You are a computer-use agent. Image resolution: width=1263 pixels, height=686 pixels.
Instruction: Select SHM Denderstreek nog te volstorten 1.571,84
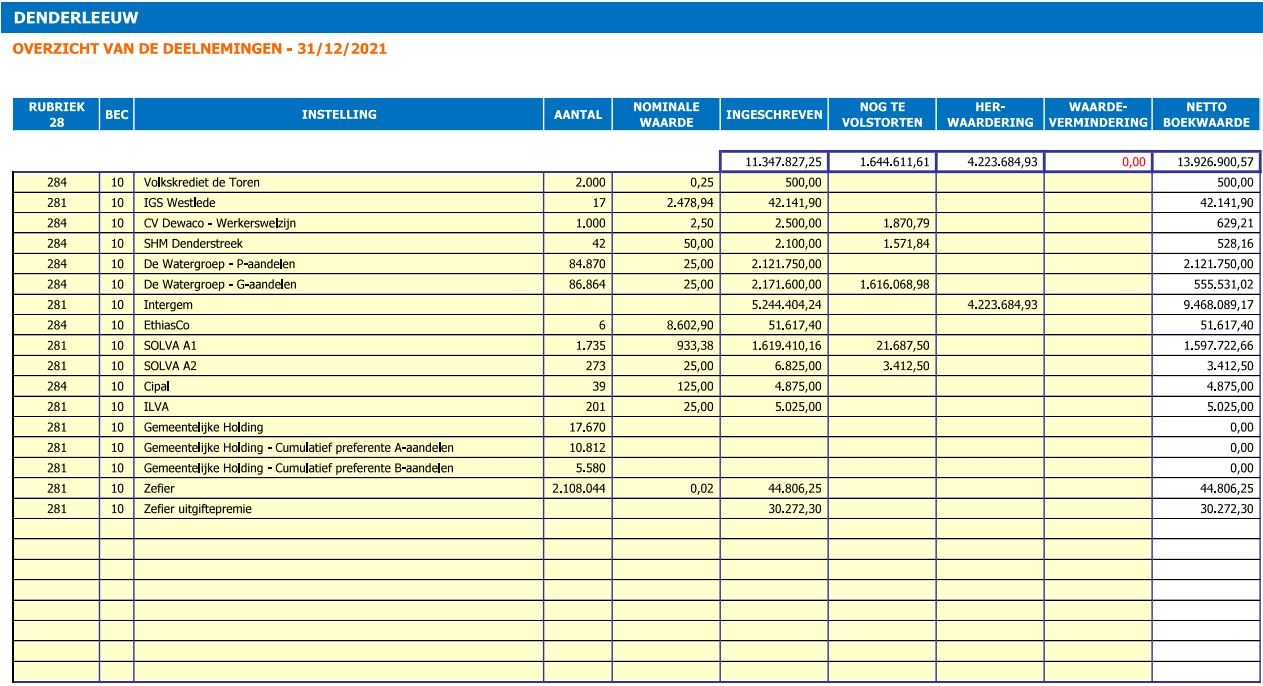tap(882, 244)
